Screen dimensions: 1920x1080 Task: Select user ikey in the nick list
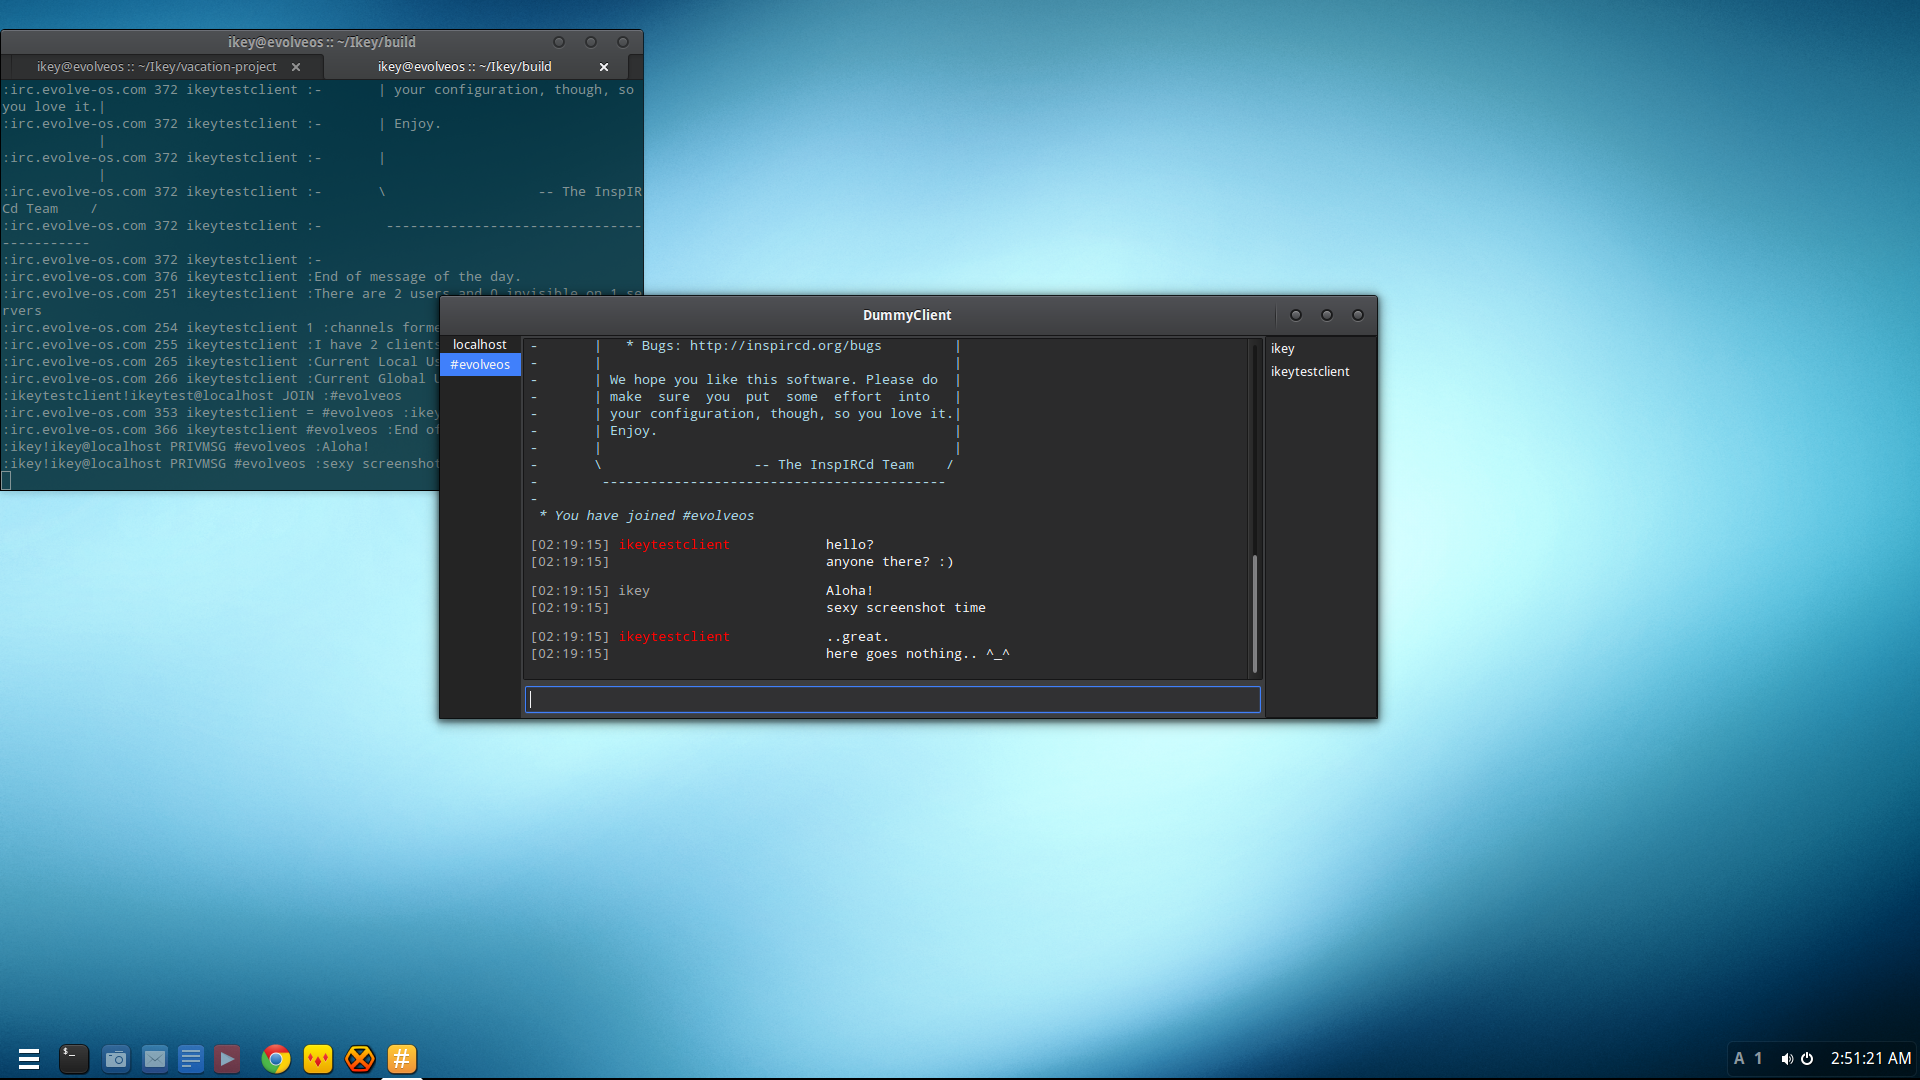(x=1283, y=349)
